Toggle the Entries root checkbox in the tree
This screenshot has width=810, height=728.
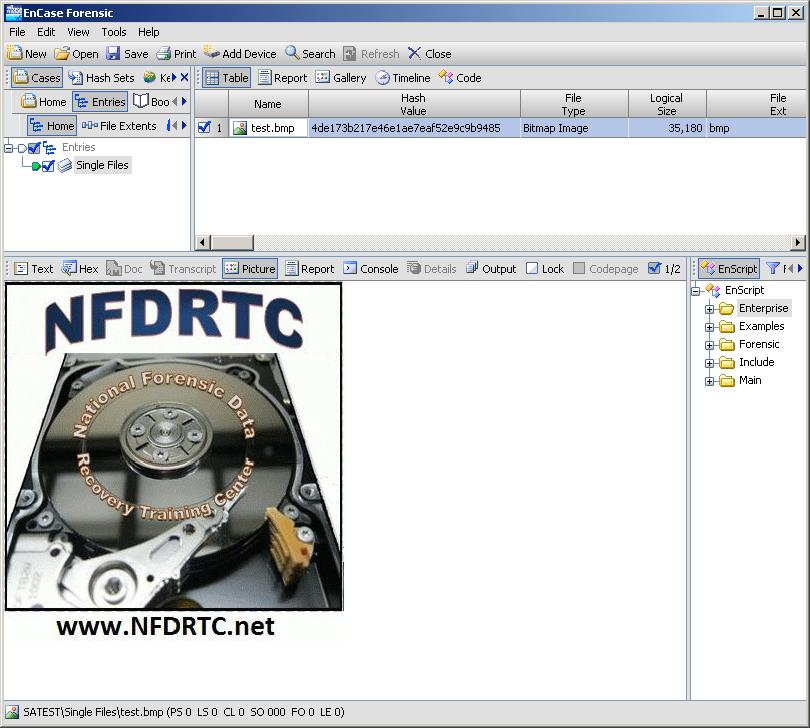tap(34, 148)
